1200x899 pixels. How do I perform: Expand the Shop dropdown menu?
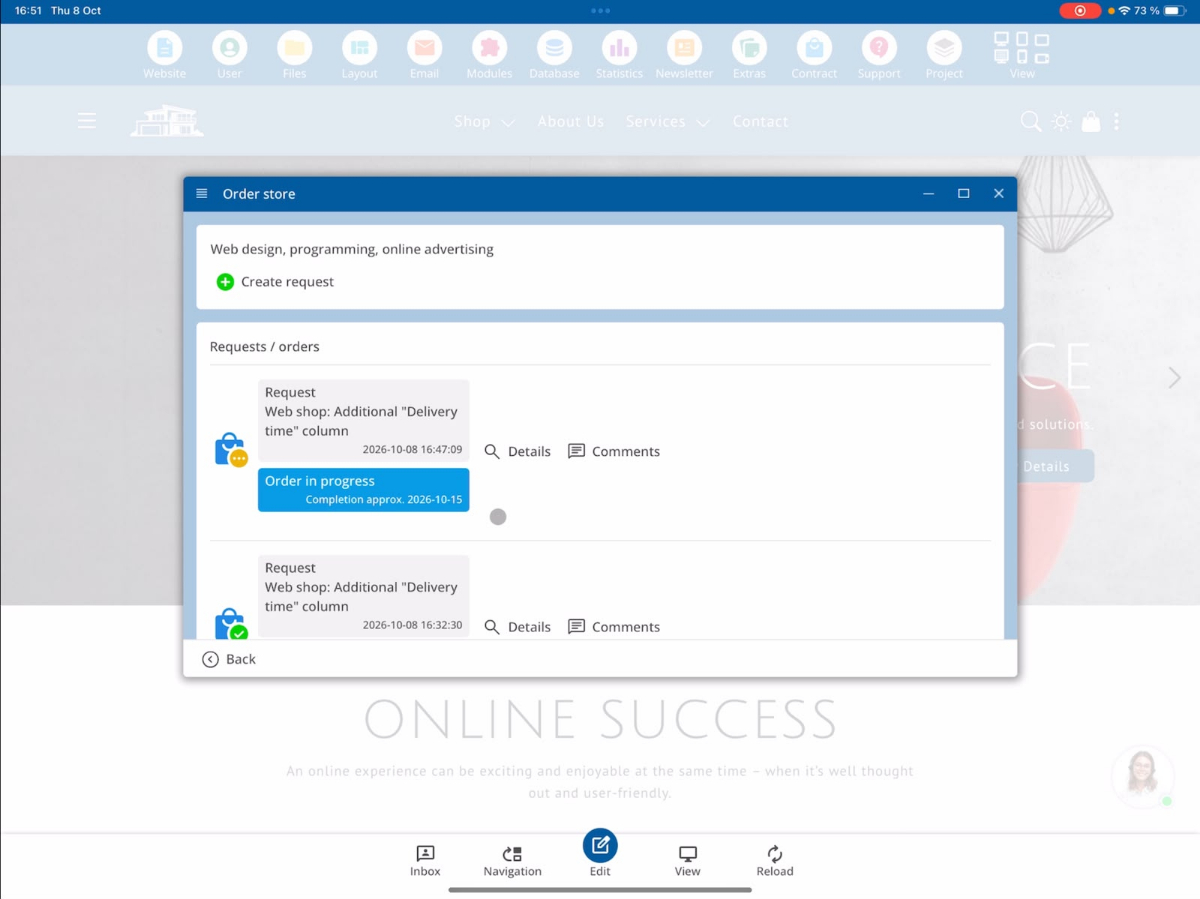(x=485, y=121)
